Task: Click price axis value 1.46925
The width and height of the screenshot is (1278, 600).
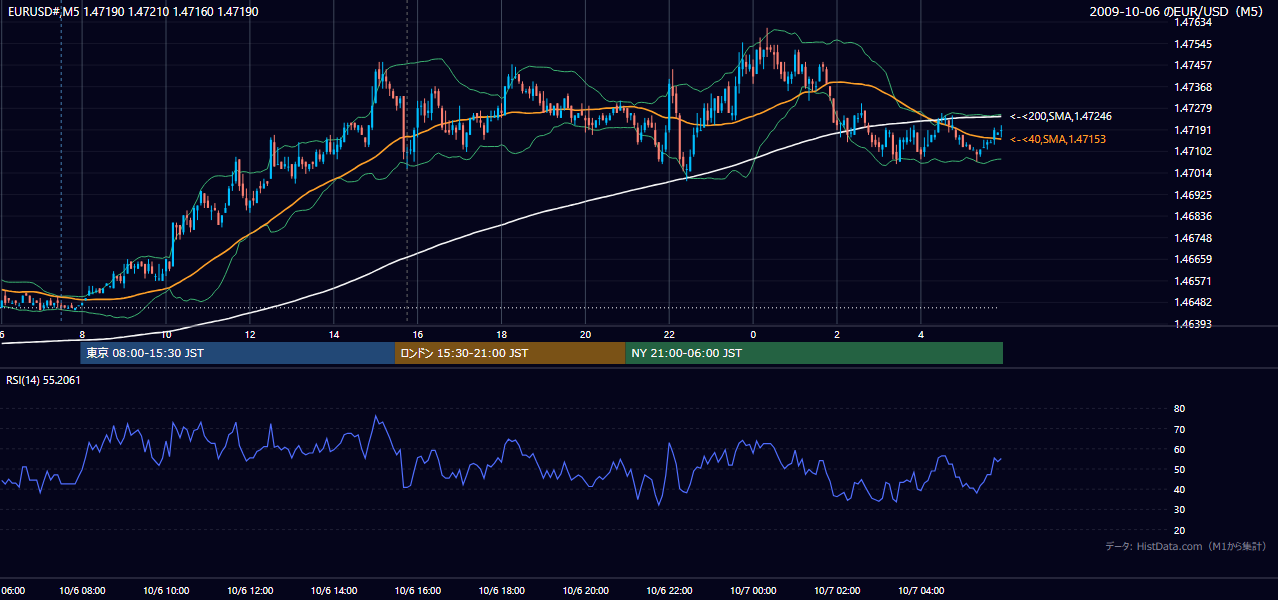Action: tap(1194, 195)
